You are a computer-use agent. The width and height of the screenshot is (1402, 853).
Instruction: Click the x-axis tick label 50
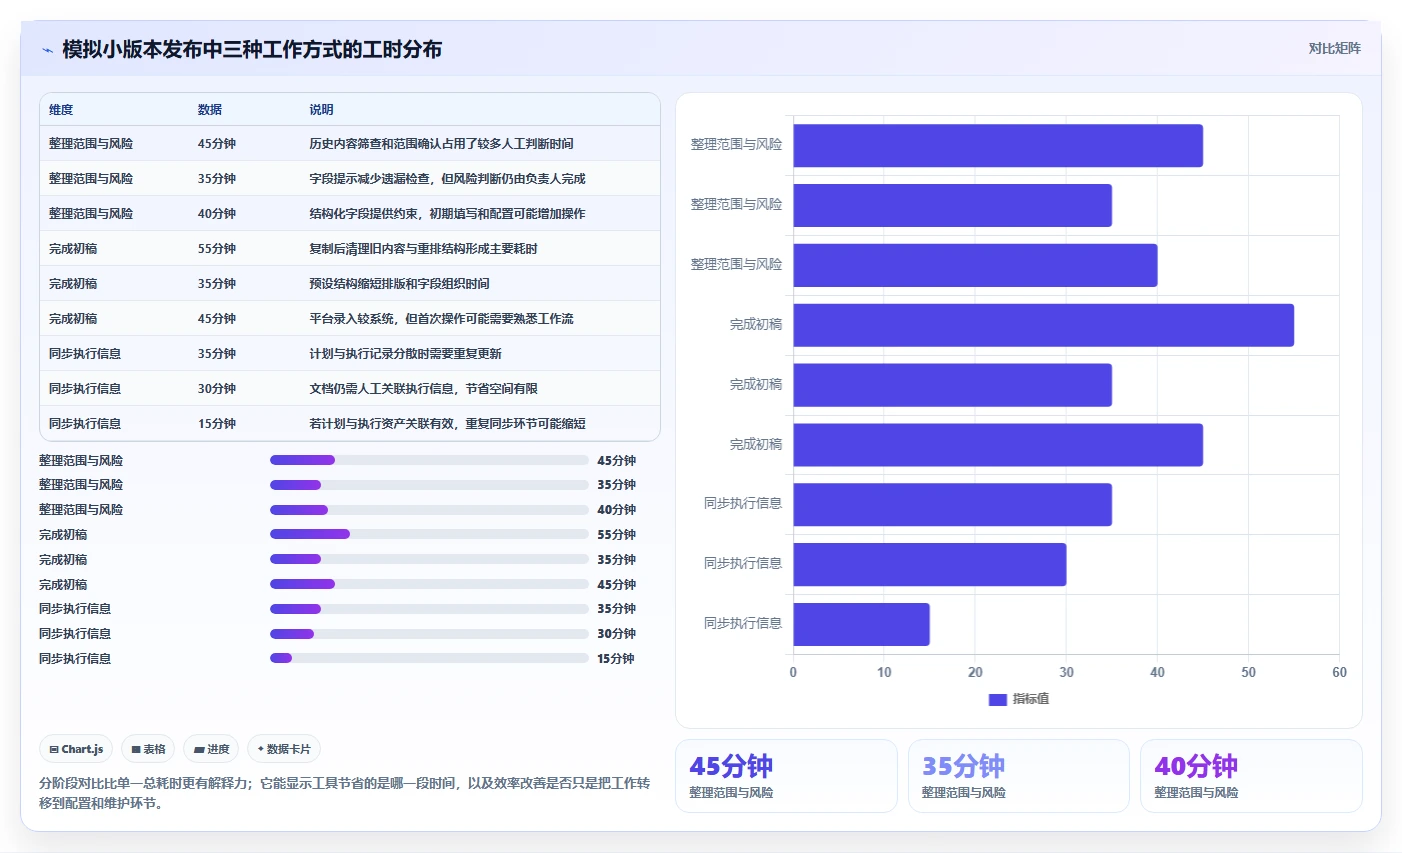tap(1248, 672)
